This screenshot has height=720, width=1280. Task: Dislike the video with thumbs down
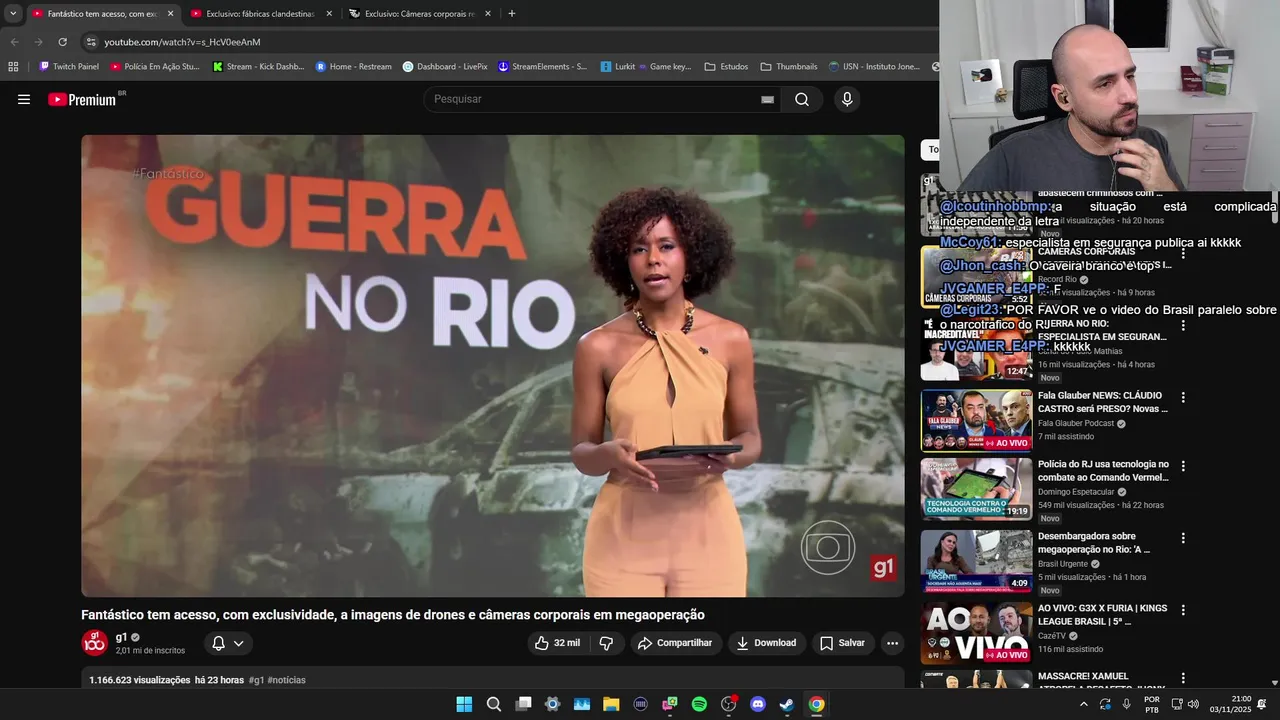tap(606, 643)
